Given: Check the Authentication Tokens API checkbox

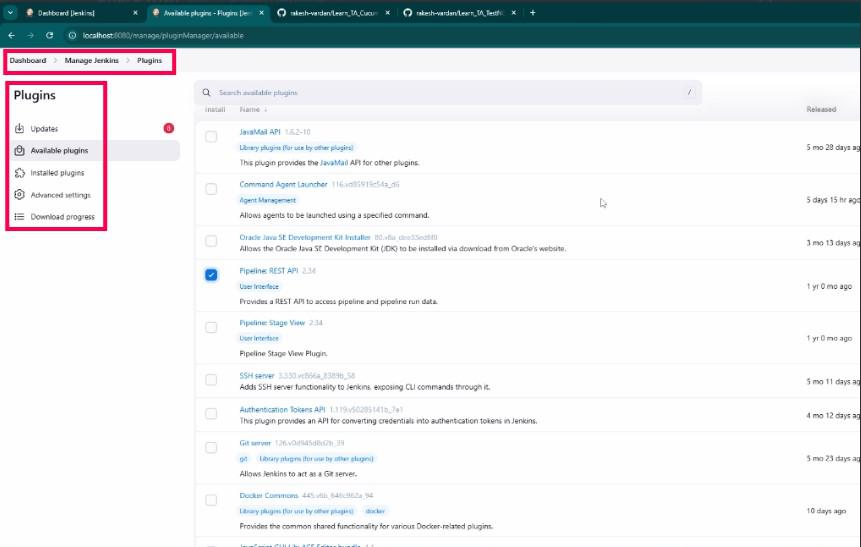Looking at the screenshot, I should pyautogui.click(x=211, y=414).
